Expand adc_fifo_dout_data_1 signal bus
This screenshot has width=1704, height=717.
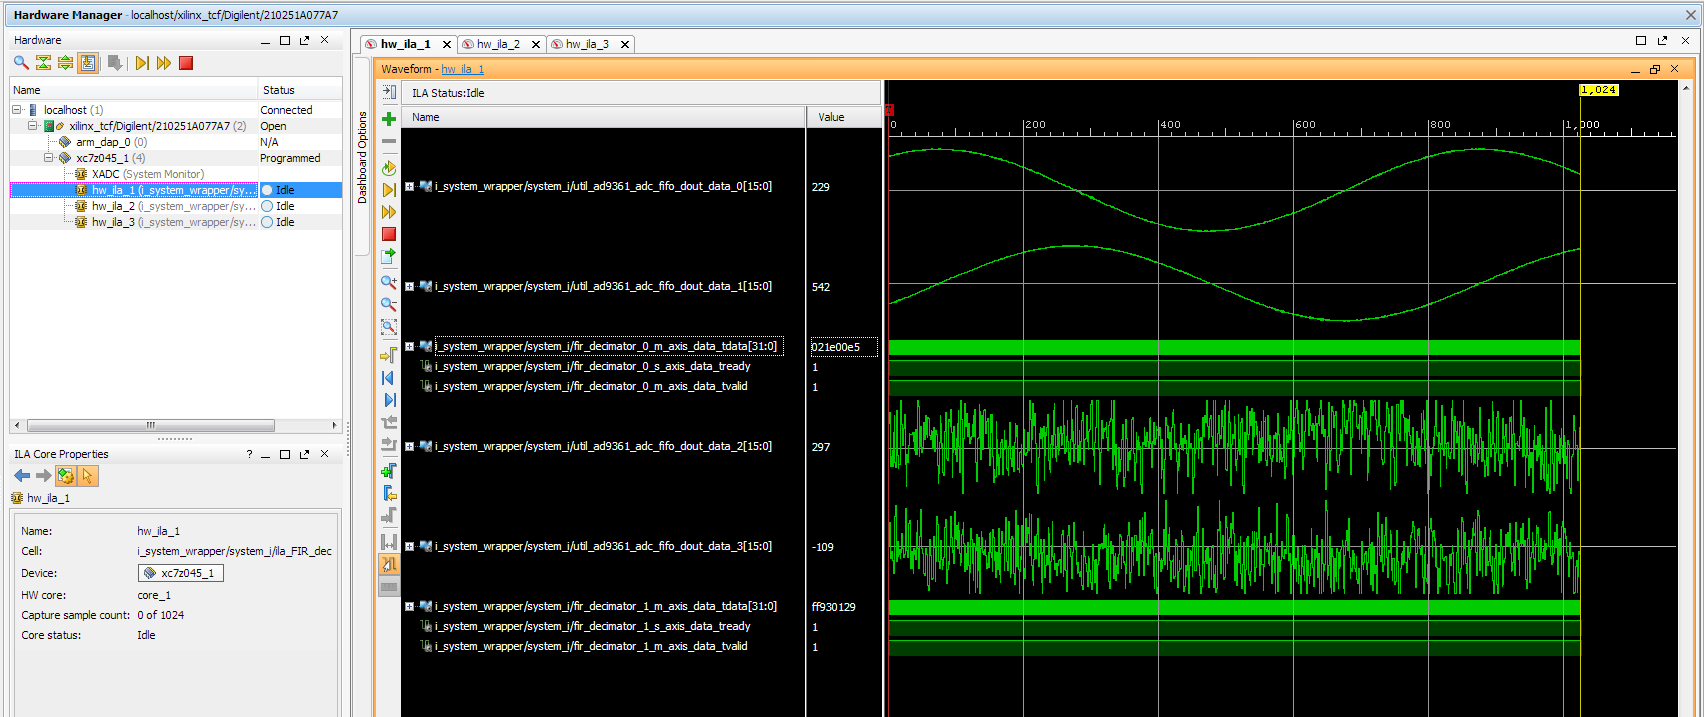coord(409,286)
